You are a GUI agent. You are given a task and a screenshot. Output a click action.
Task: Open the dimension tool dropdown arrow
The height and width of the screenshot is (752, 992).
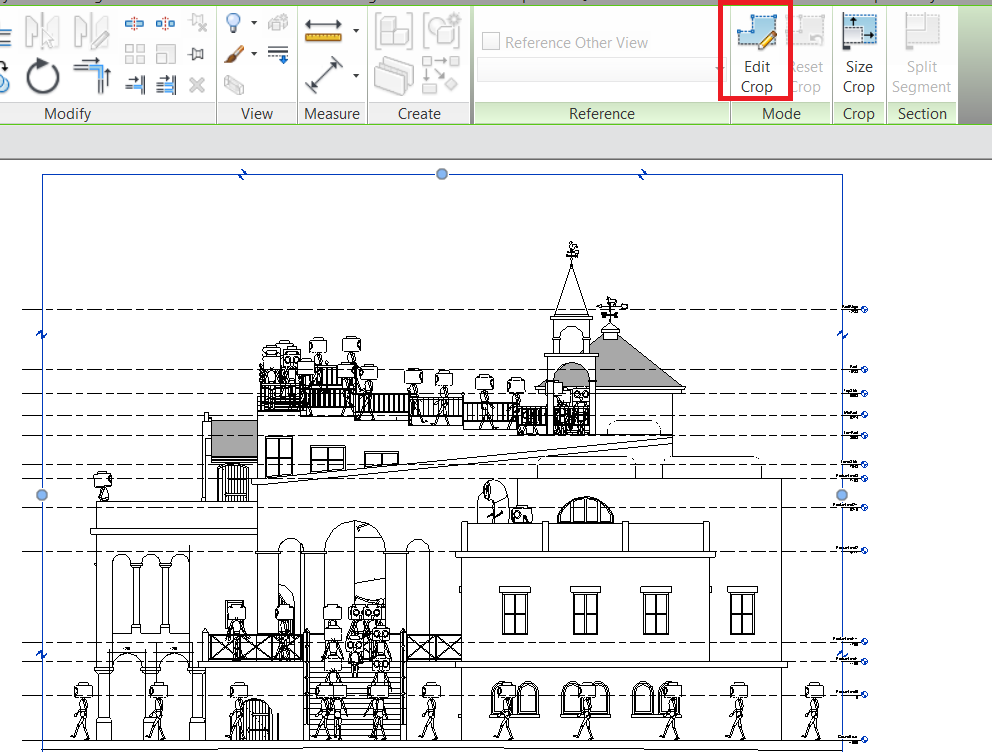[356, 75]
